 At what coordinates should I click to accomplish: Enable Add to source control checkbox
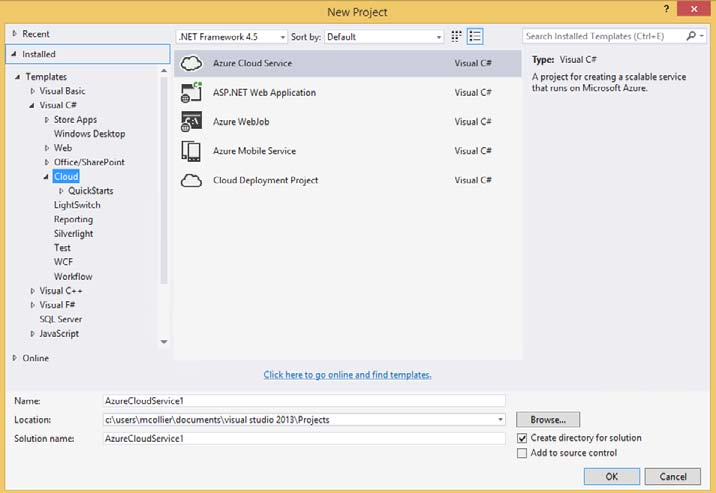coord(522,453)
